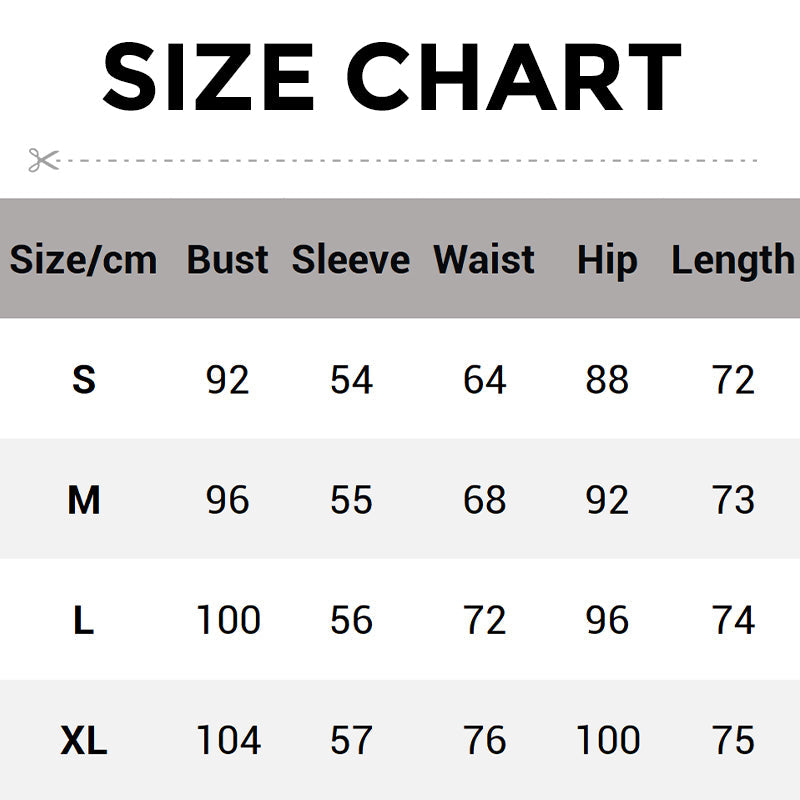The image size is (800, 800).
Task: Select the Size/cm column header
Action: (83, 260)
